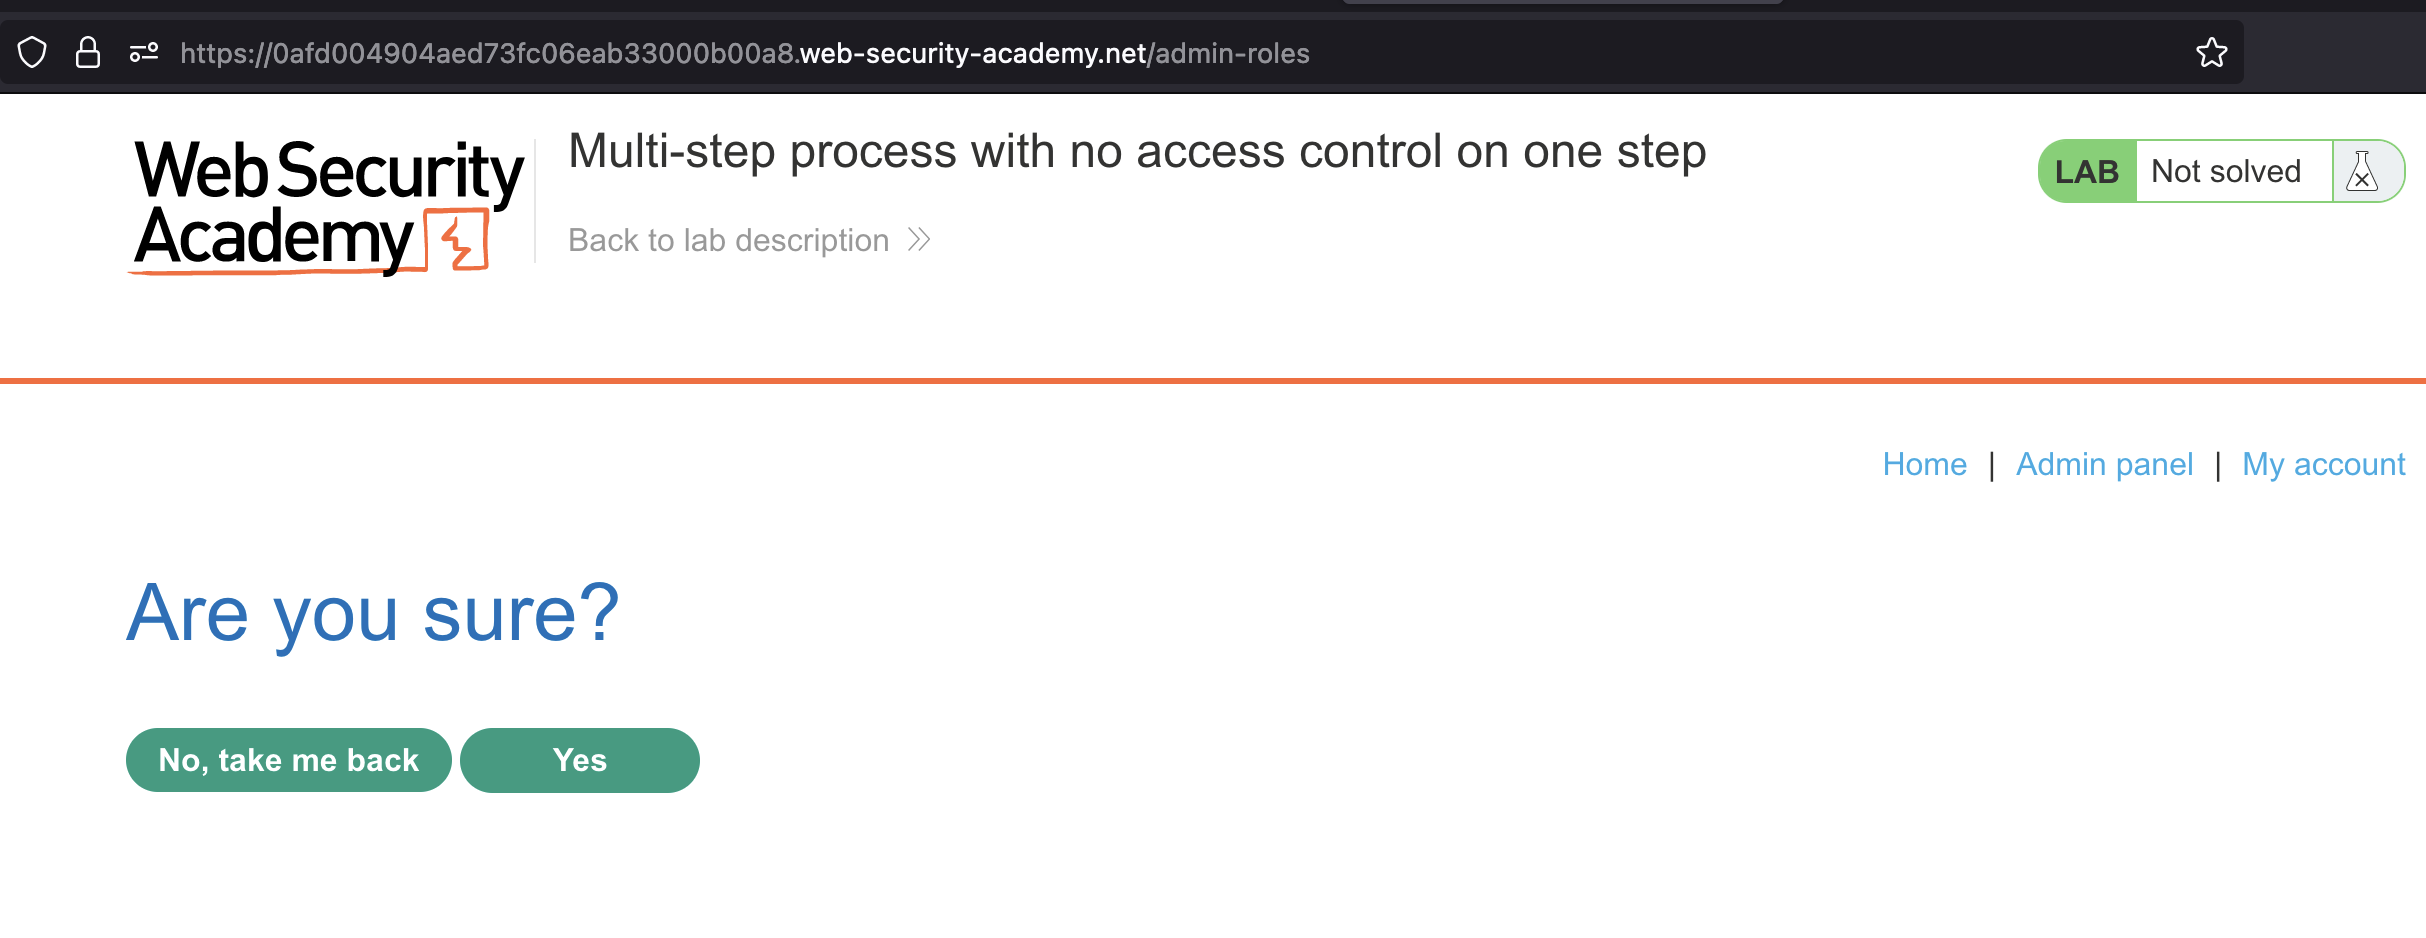The image size is (2426, 938).
Task: Confirm by clicking the Yes button
Action: [x=580, y=760]
